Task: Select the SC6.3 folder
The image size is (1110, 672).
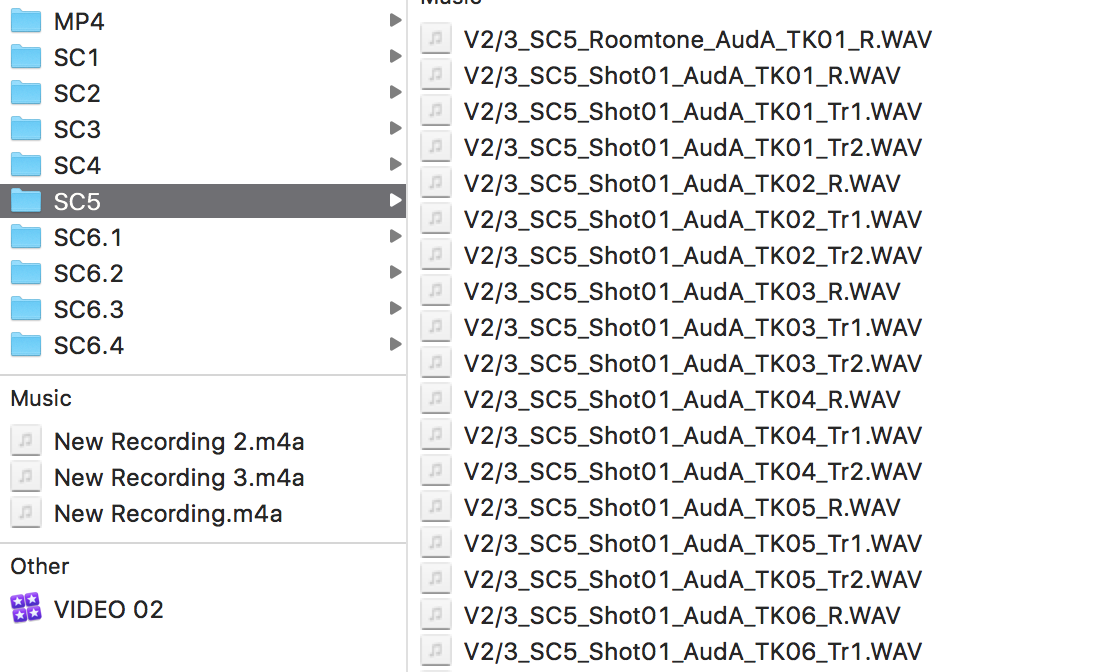Action: (x=88, y=309)
